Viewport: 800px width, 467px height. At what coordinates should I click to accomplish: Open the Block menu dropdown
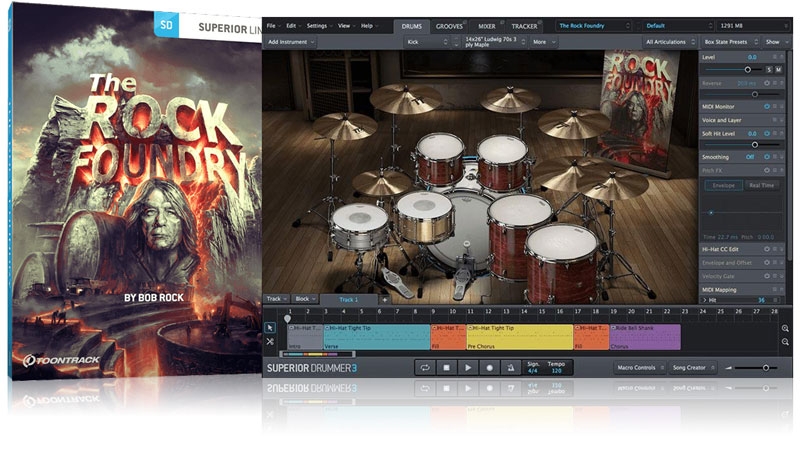(306, 299)
